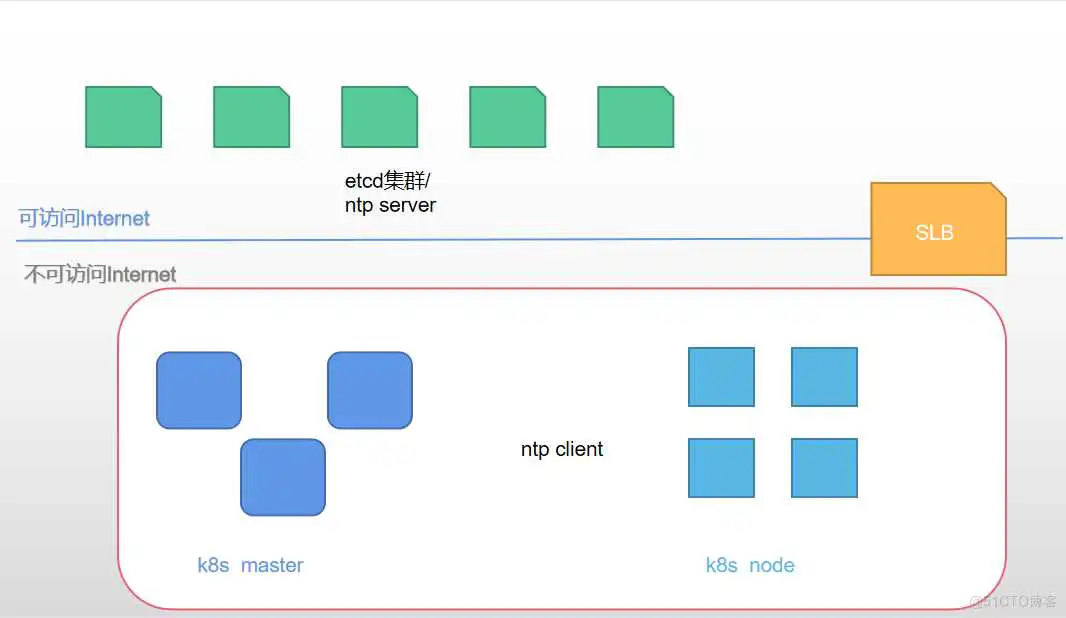
Task: Click the lowest blue k8s master box
Action: pos(283,477)
